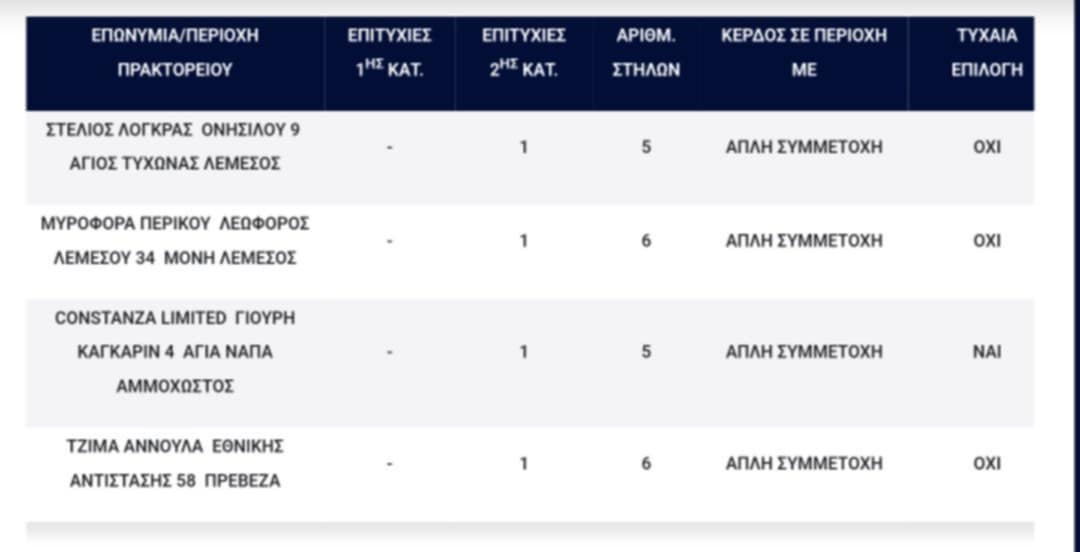
Task: Click the 2nd category wins value for ΤΖΙΜΑ ΑΝΝΟΥΛΑ
Action: pyautogui.click(x=523, y=464)
